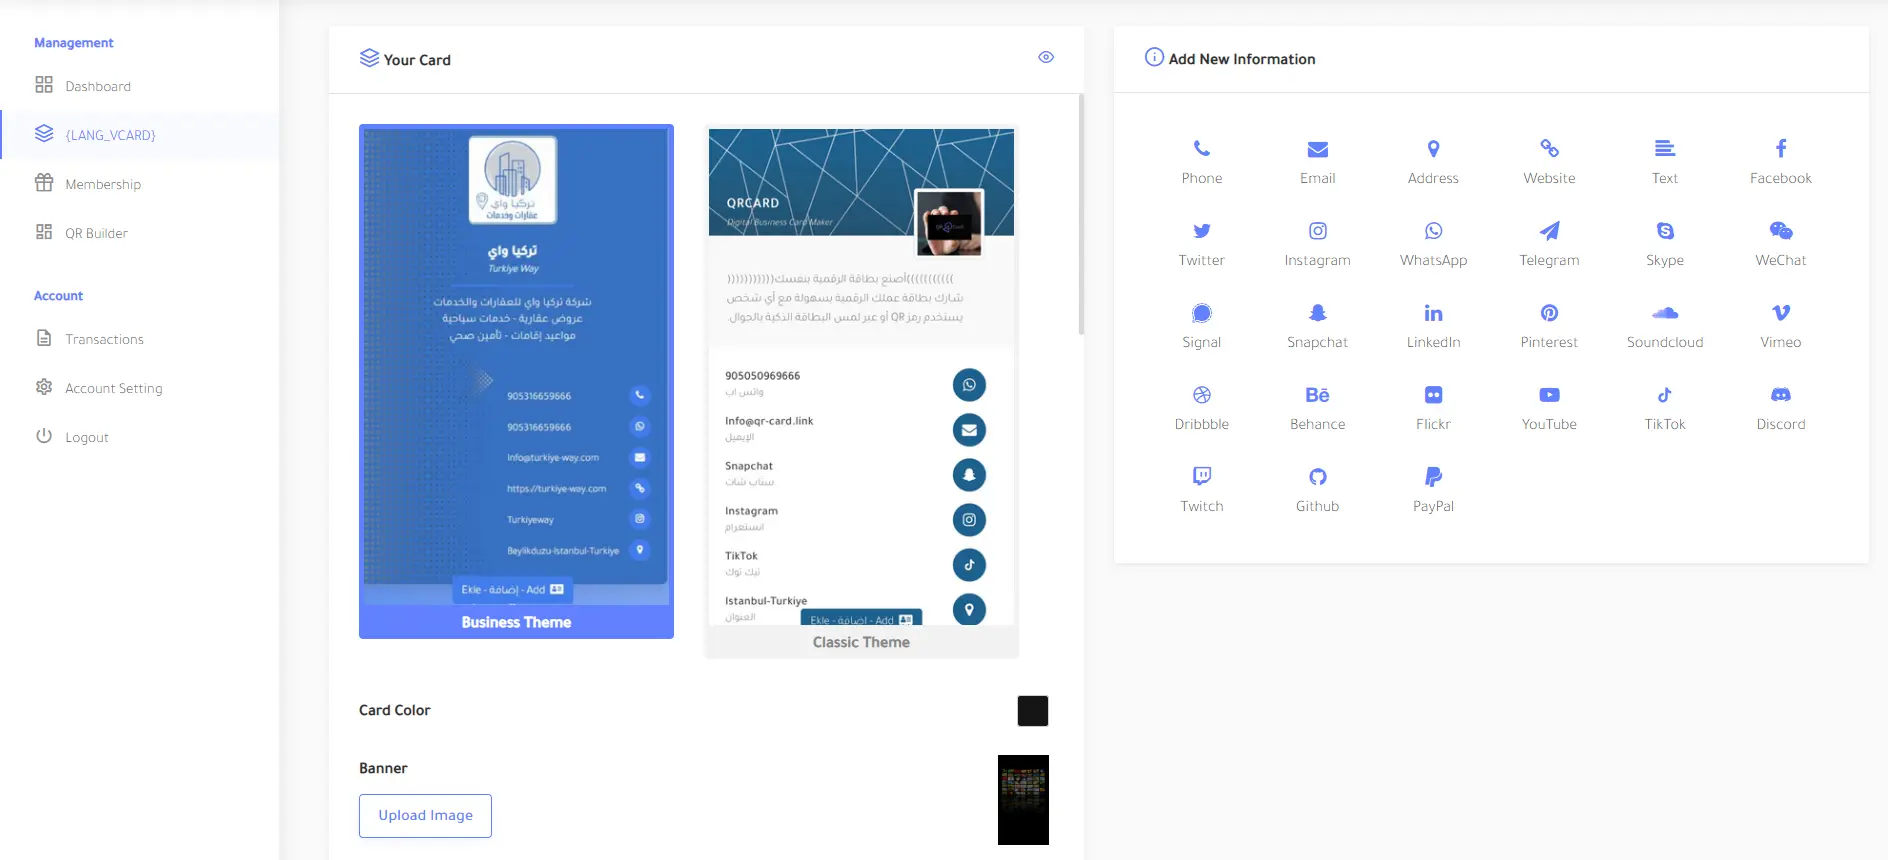Add LinkedIn profile
This screenshot has height=860, width=1888.
tap(1433, 326)
